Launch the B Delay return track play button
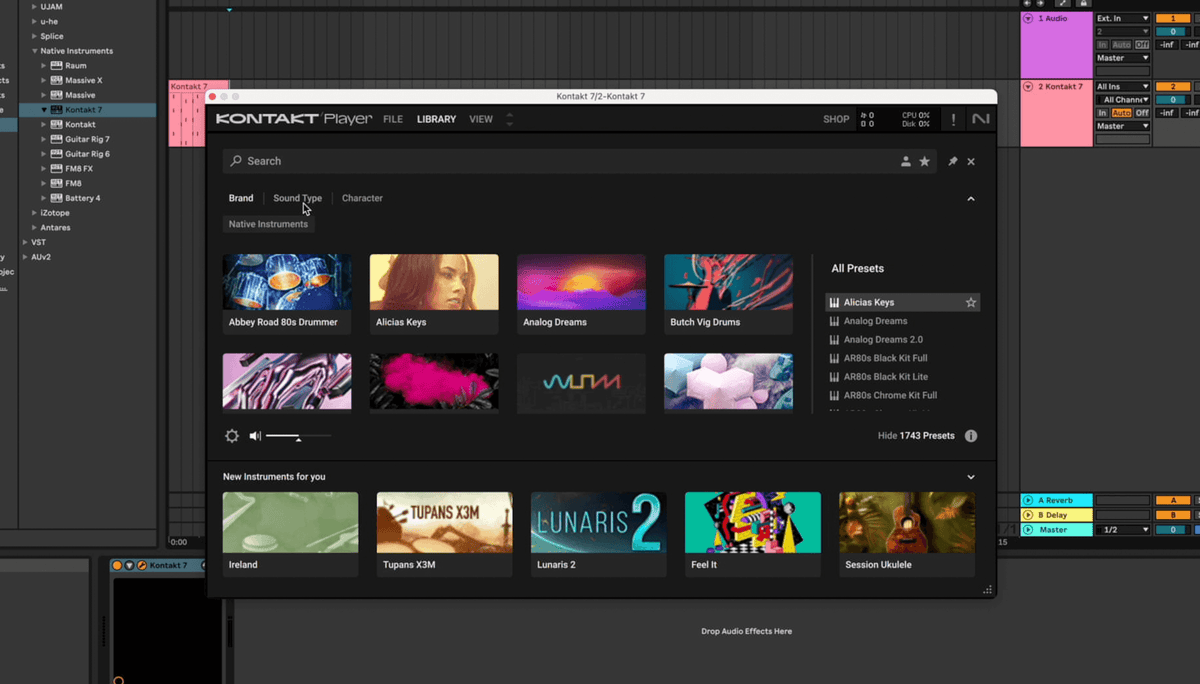Image resolution: width=1200 pixels, height=684 pixels. (x=1027, y=515)
